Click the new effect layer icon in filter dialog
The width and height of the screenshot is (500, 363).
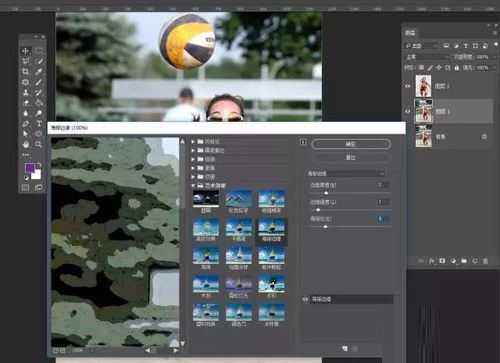click(x=345, y=349)
